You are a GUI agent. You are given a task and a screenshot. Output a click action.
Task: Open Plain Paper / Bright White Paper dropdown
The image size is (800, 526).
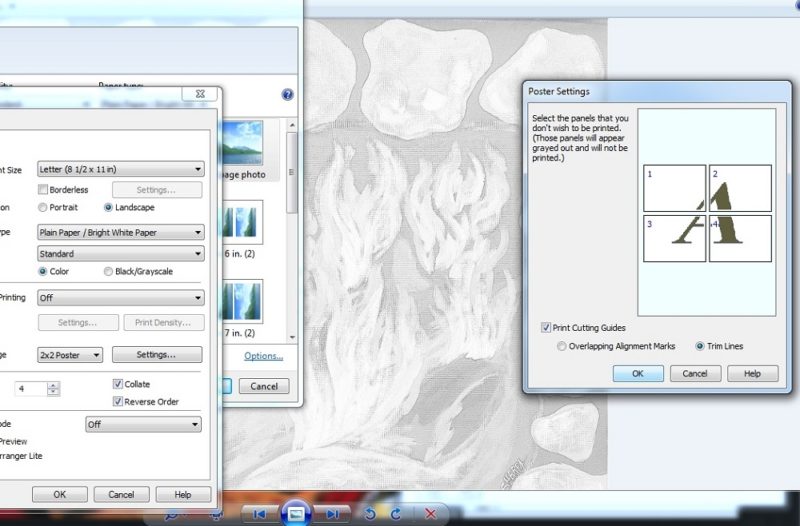(121, 232)
